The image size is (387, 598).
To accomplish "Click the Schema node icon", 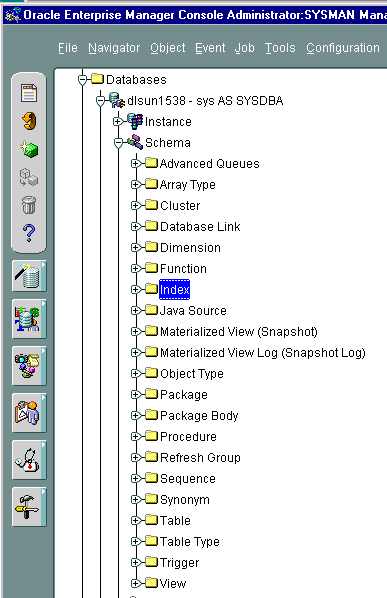I will pyautogui.click(x=135, y=142).
